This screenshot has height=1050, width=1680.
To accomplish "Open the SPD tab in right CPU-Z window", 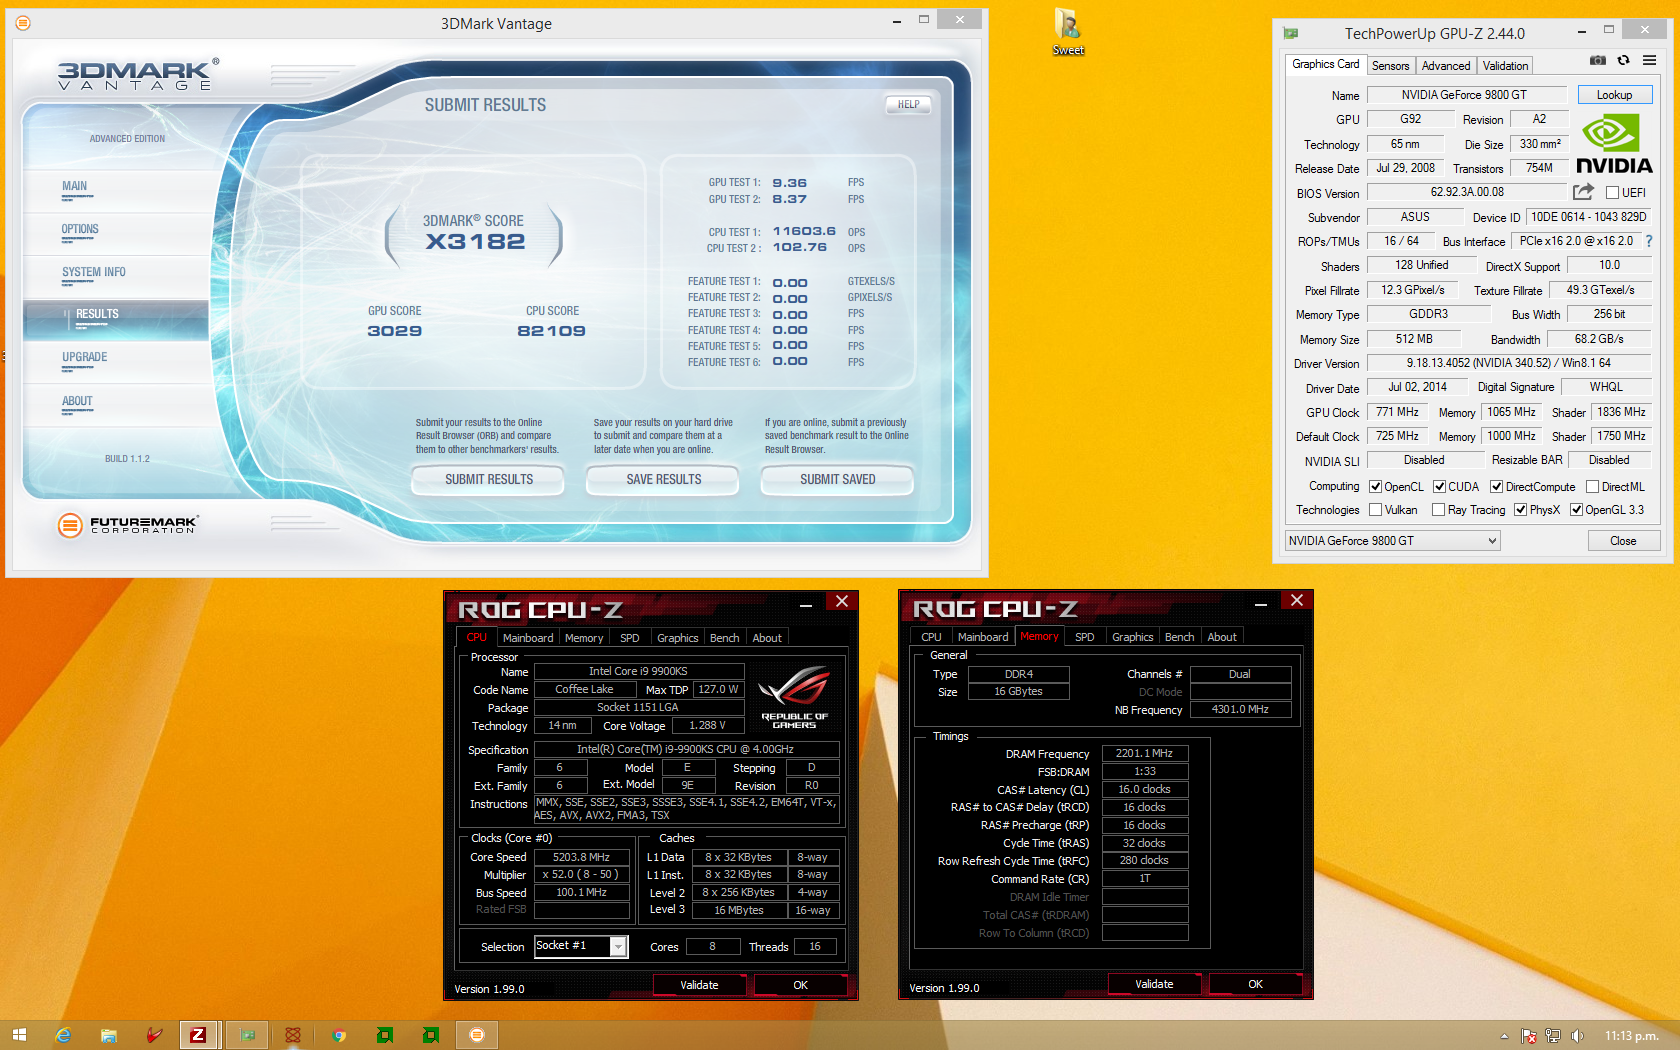I will (1085, 637).
